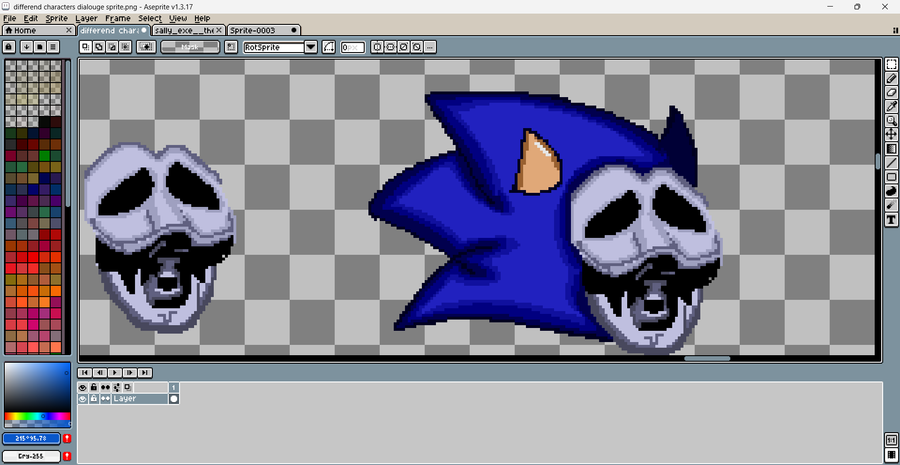The width and height of the screenshot is (900, 465).
Task: Click the foreground color button
Action: (x=32, y=439)
